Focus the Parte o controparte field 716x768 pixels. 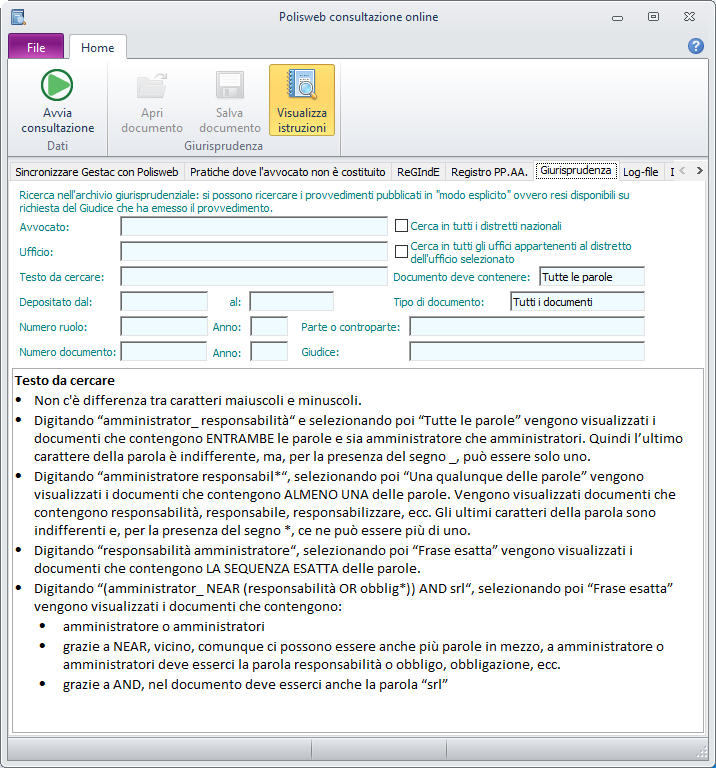(x=527, y=326)
